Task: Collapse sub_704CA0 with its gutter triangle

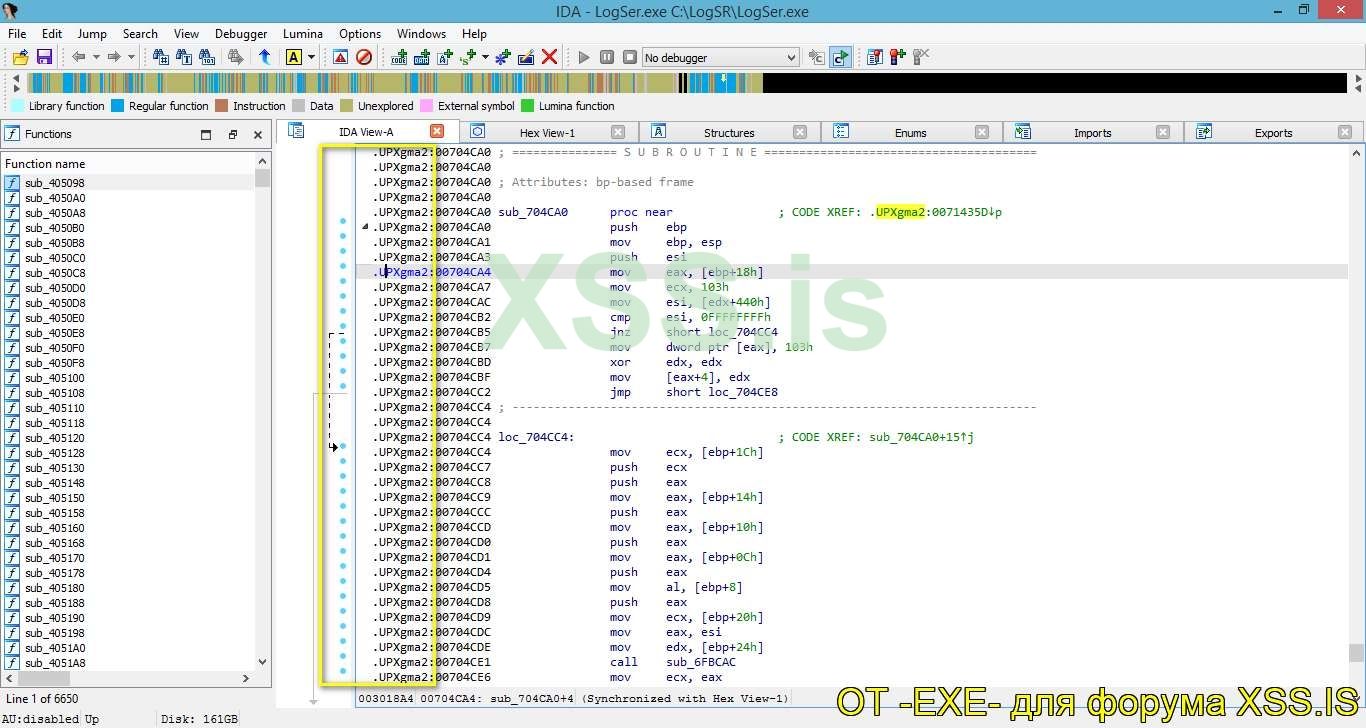Action: point(366,227)
